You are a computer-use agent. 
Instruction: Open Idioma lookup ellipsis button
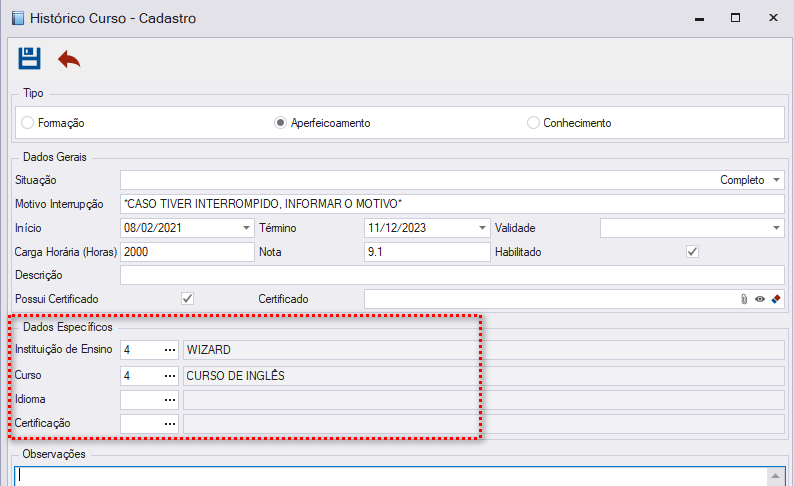click(170, 400)
